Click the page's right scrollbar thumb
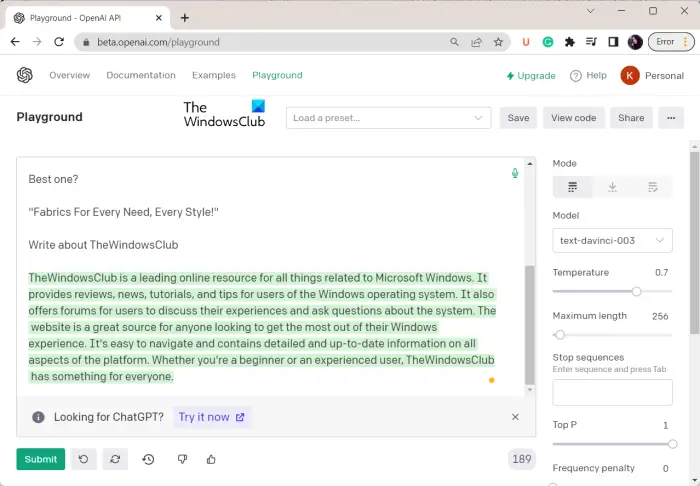The width and height of the screenshot is (700, 486). (x=694, y=243)
